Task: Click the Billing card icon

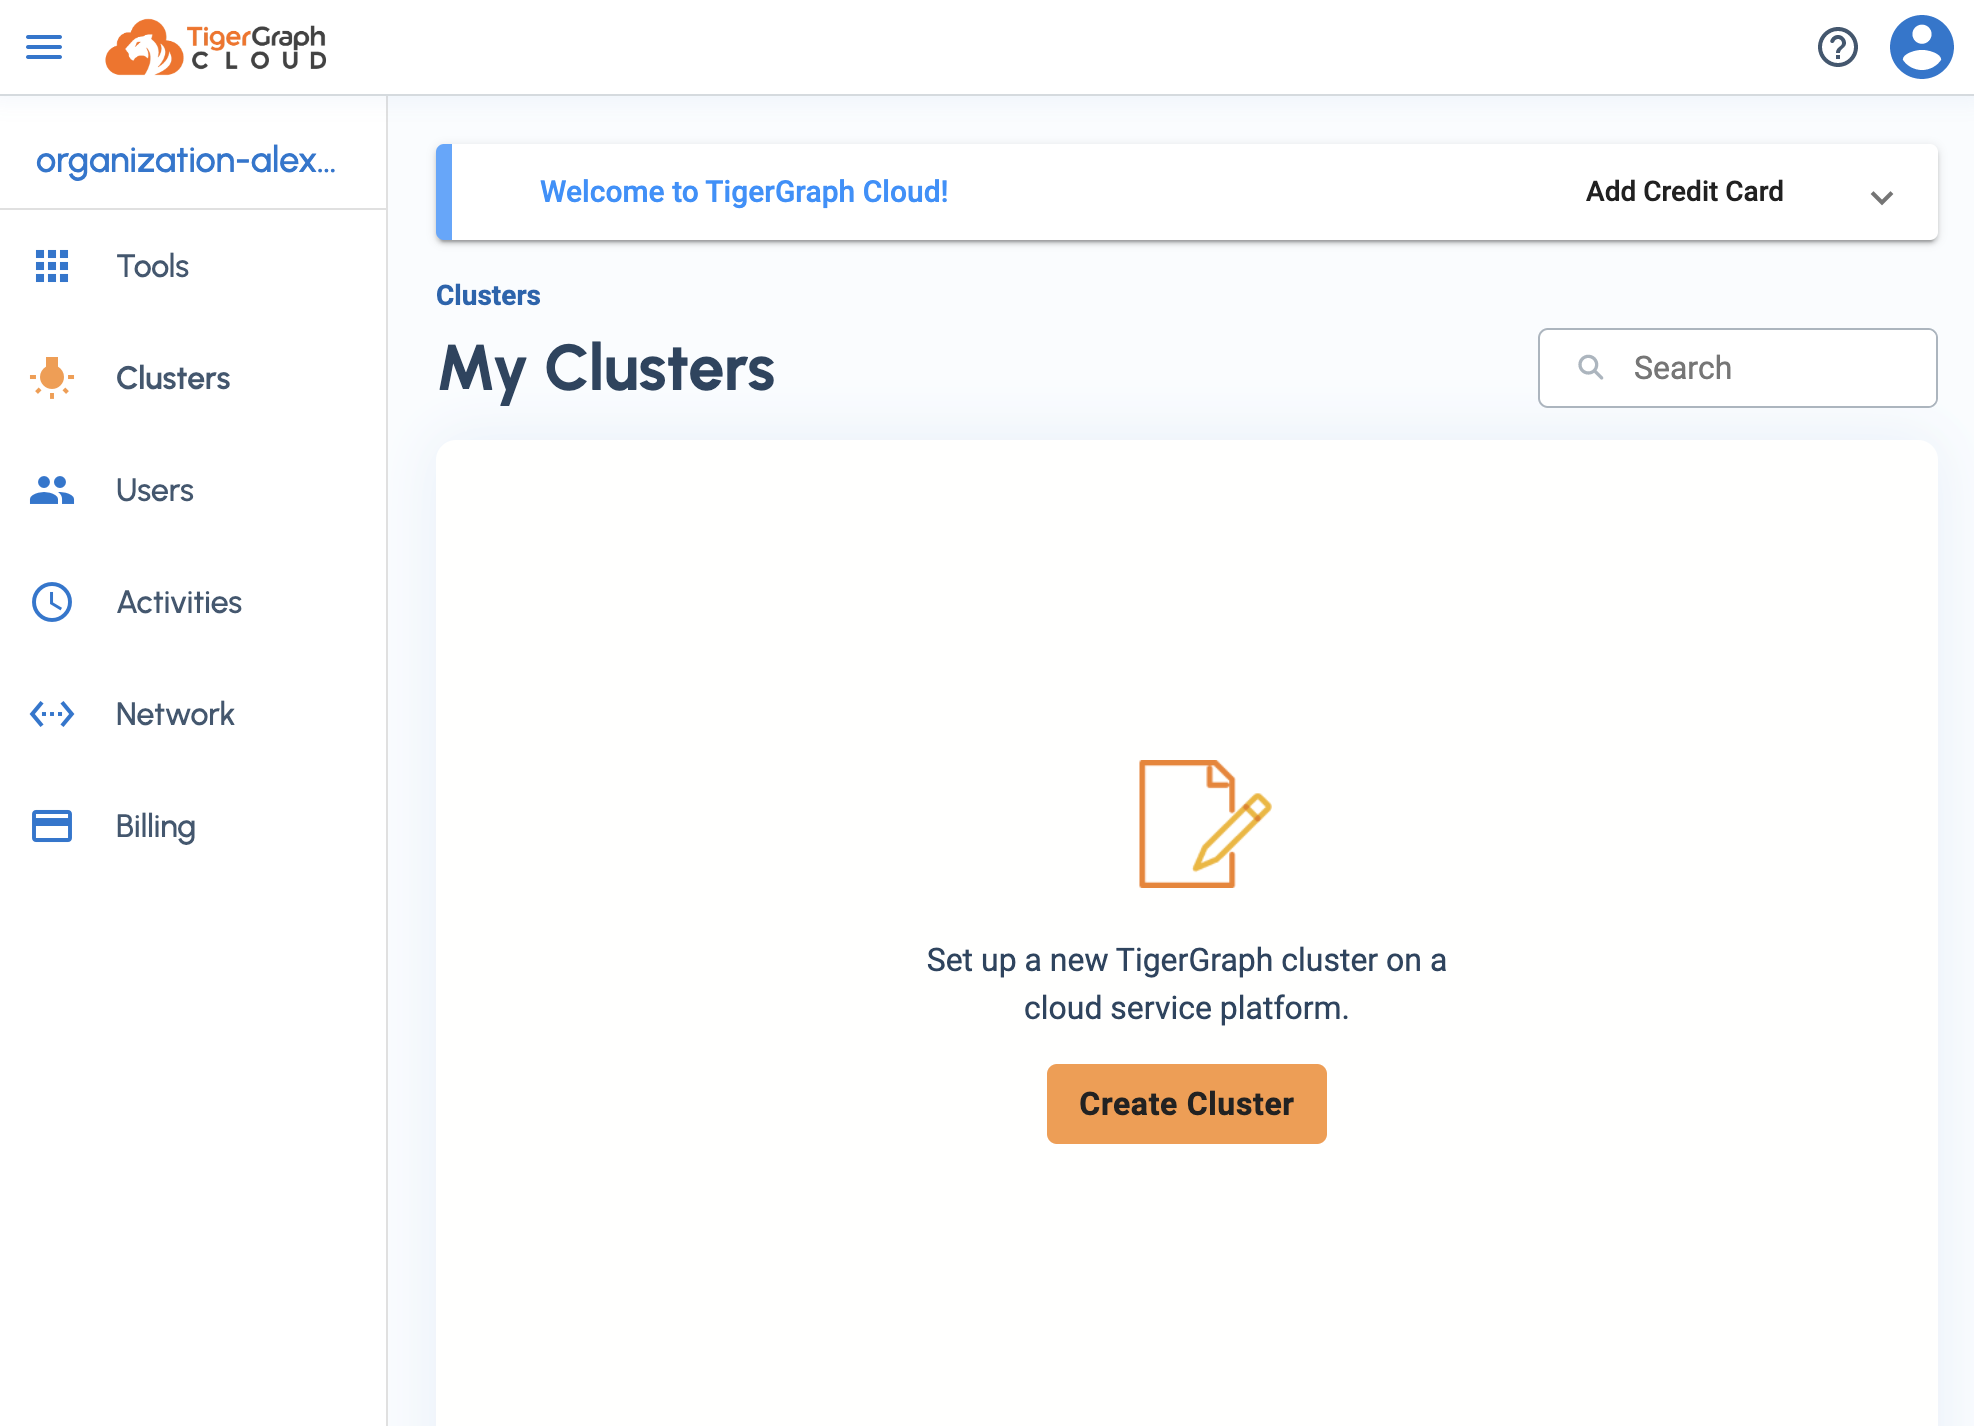Action: [52, 826]
